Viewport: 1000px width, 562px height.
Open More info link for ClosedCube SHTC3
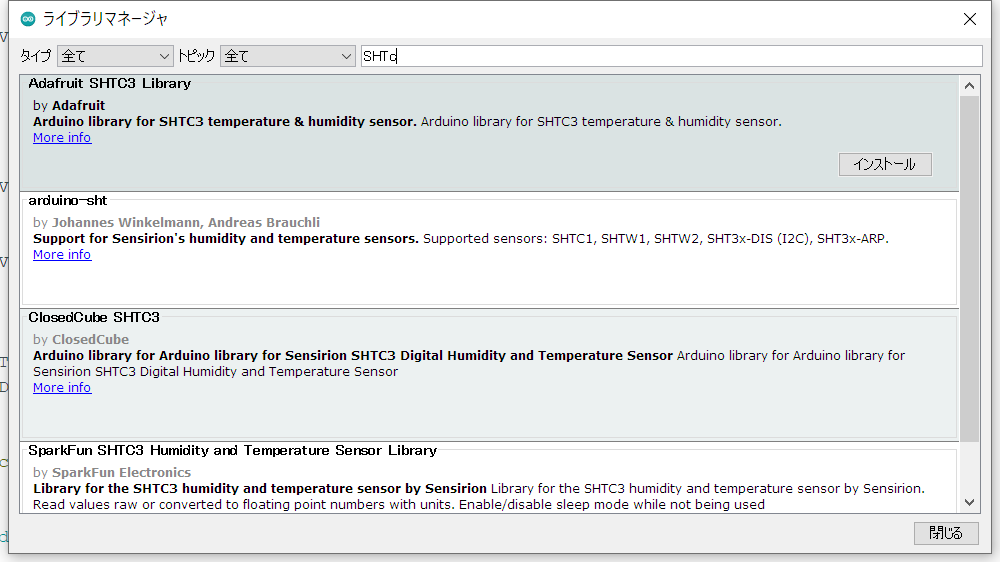tap(62, 388)
